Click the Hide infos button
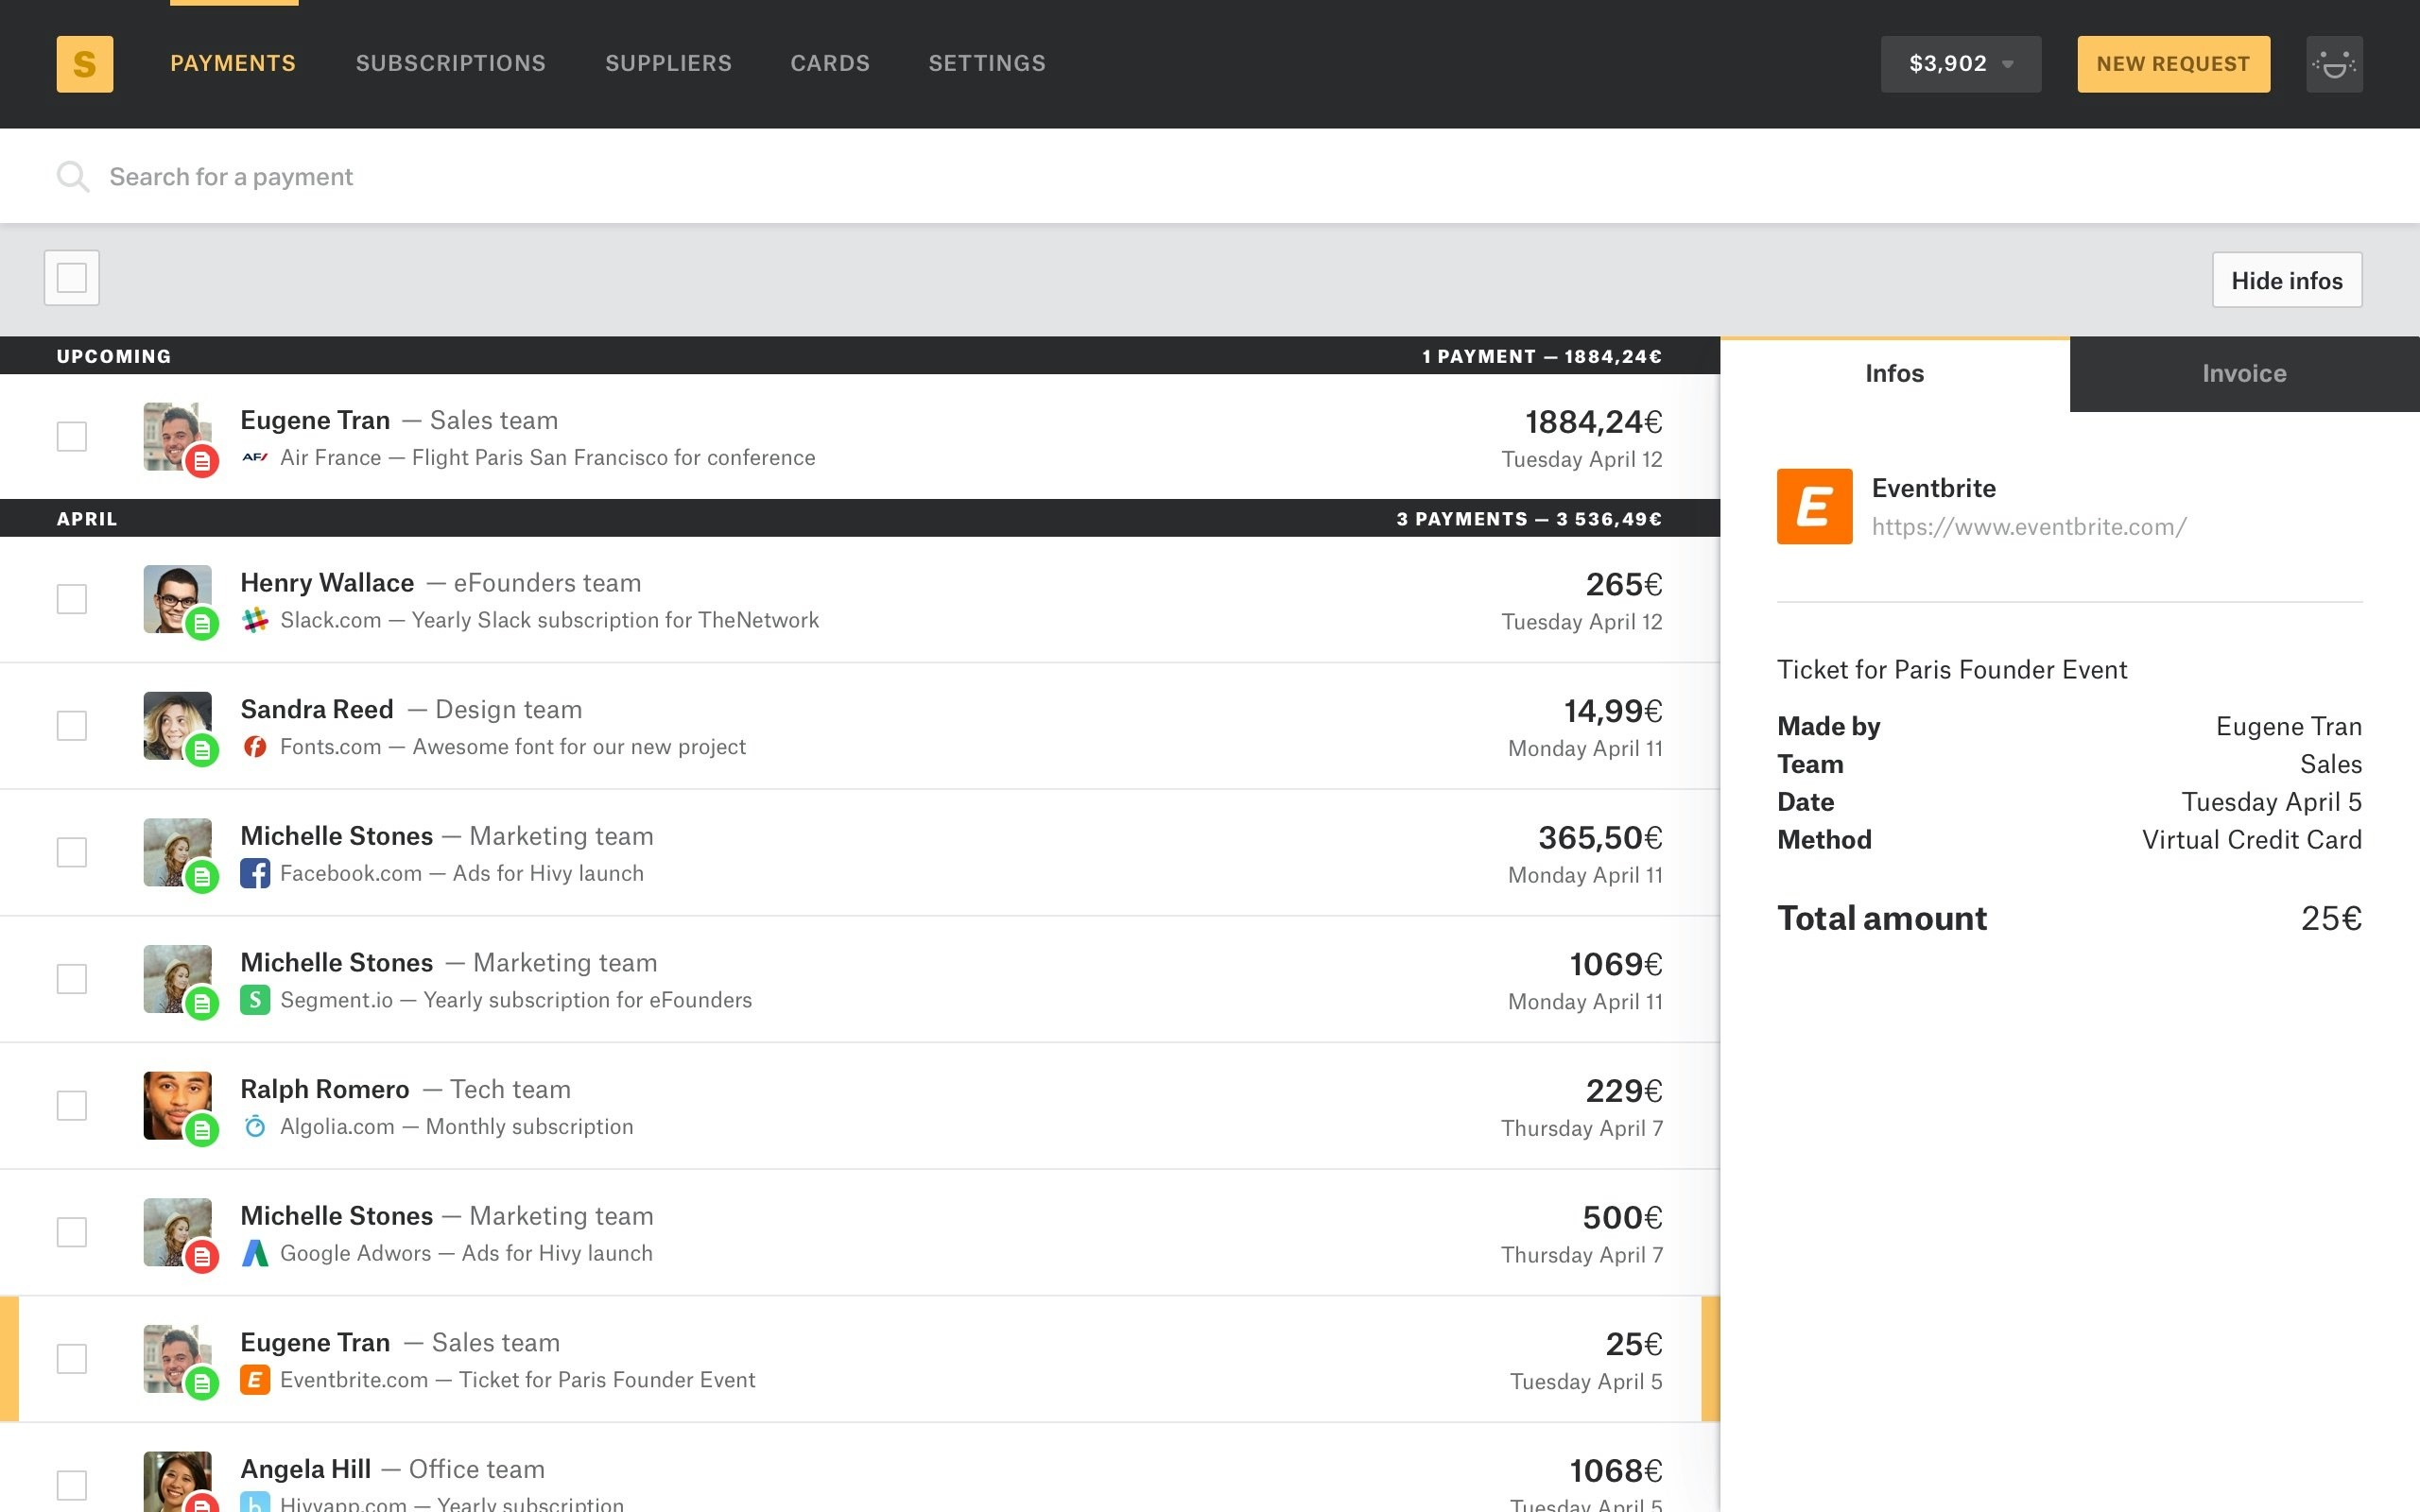This screenshot has height=1512, width=2420. tap(2286, 280)
